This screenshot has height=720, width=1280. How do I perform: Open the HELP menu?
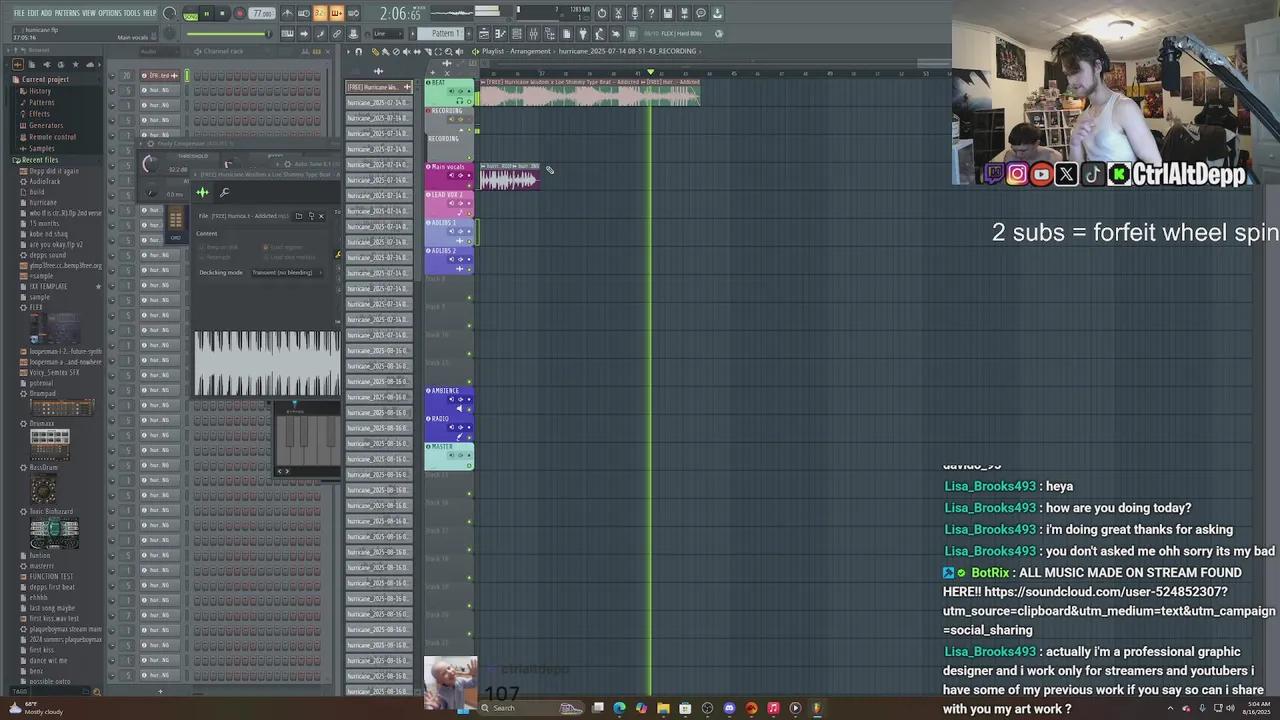click(150, 13)
